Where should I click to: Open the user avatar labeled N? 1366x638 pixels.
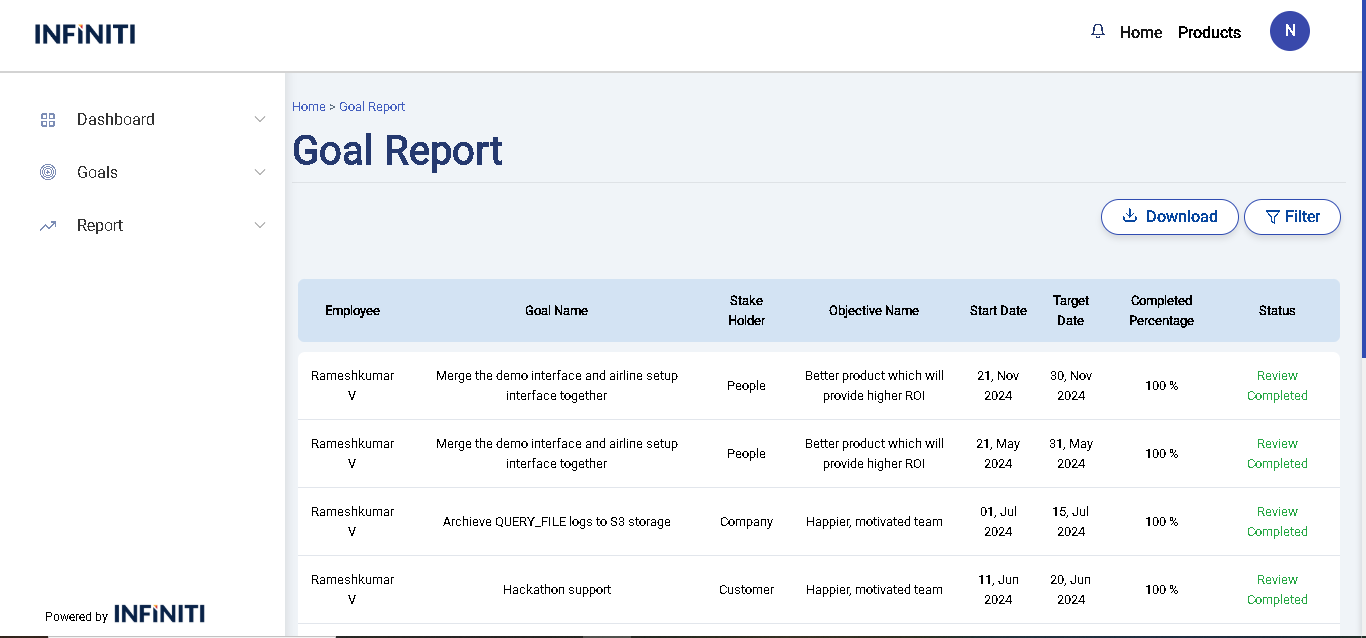tap(1289, 31)
